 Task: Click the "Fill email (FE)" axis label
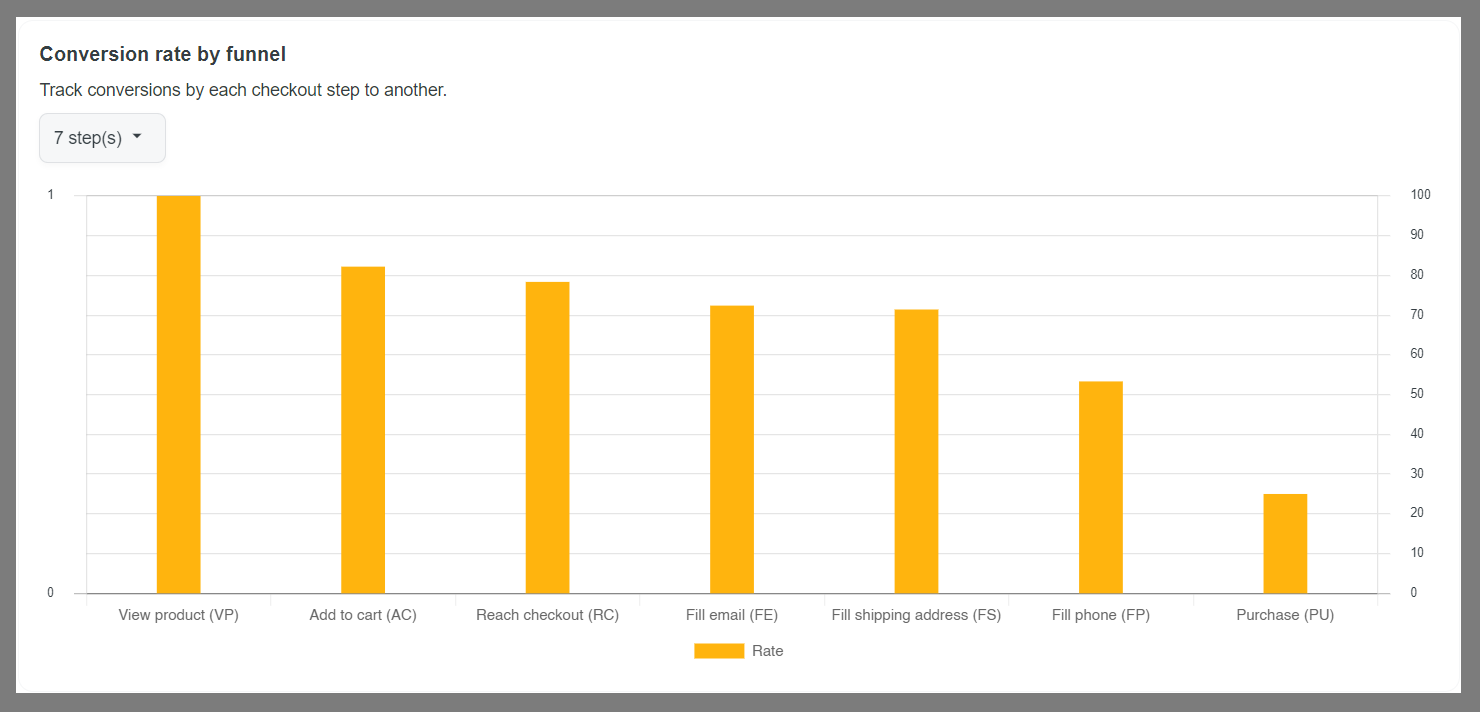coord(732,615)
